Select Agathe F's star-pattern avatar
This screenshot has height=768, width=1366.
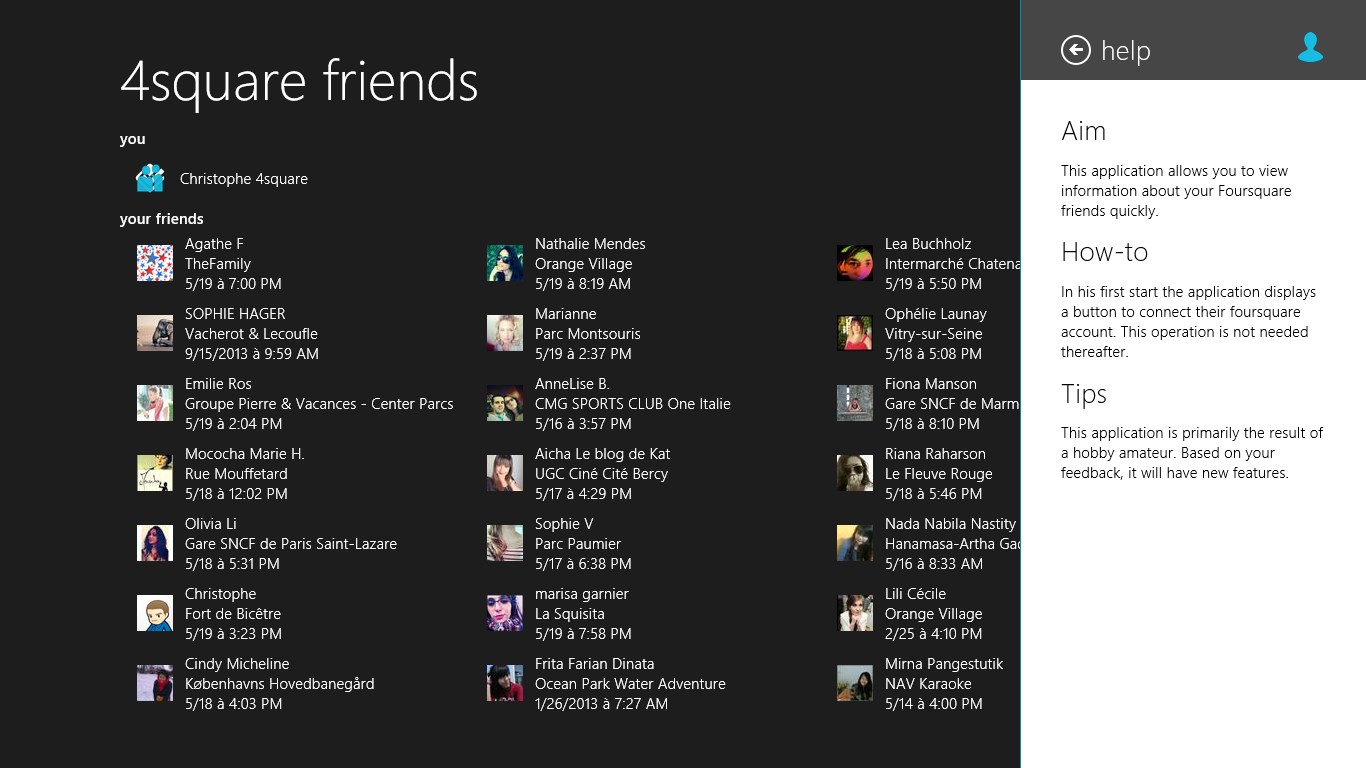coord(155,263)
